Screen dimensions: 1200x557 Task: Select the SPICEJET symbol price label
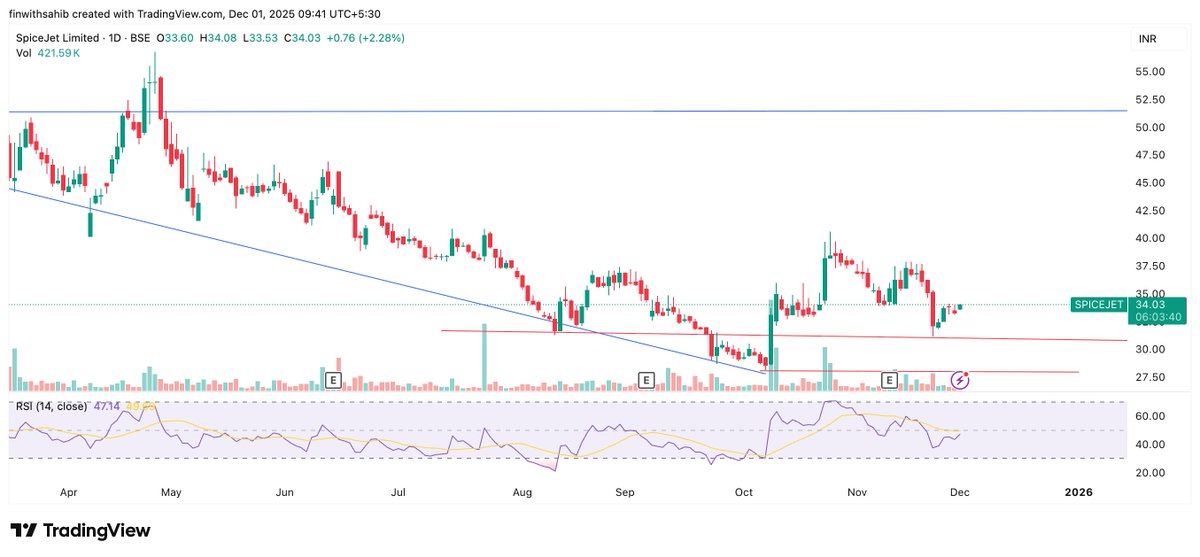tap(1098, 304)
